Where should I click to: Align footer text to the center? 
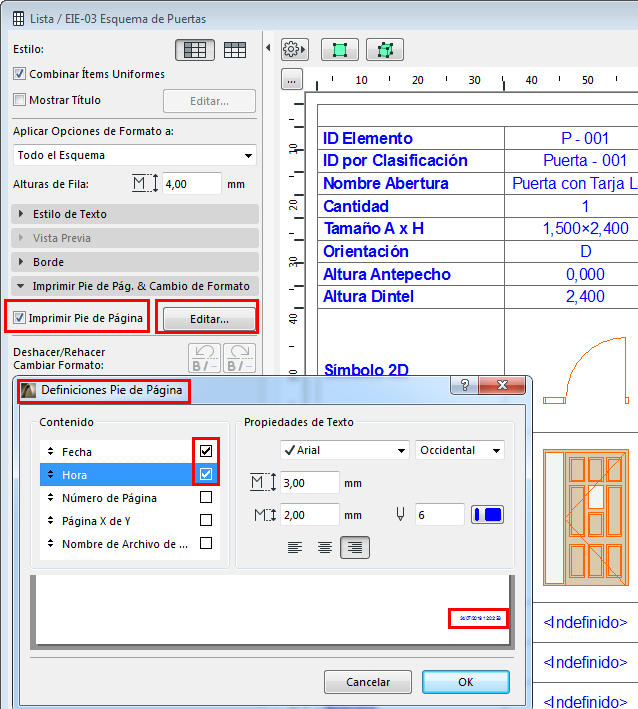pyautogui.click(x=325, y=548)
